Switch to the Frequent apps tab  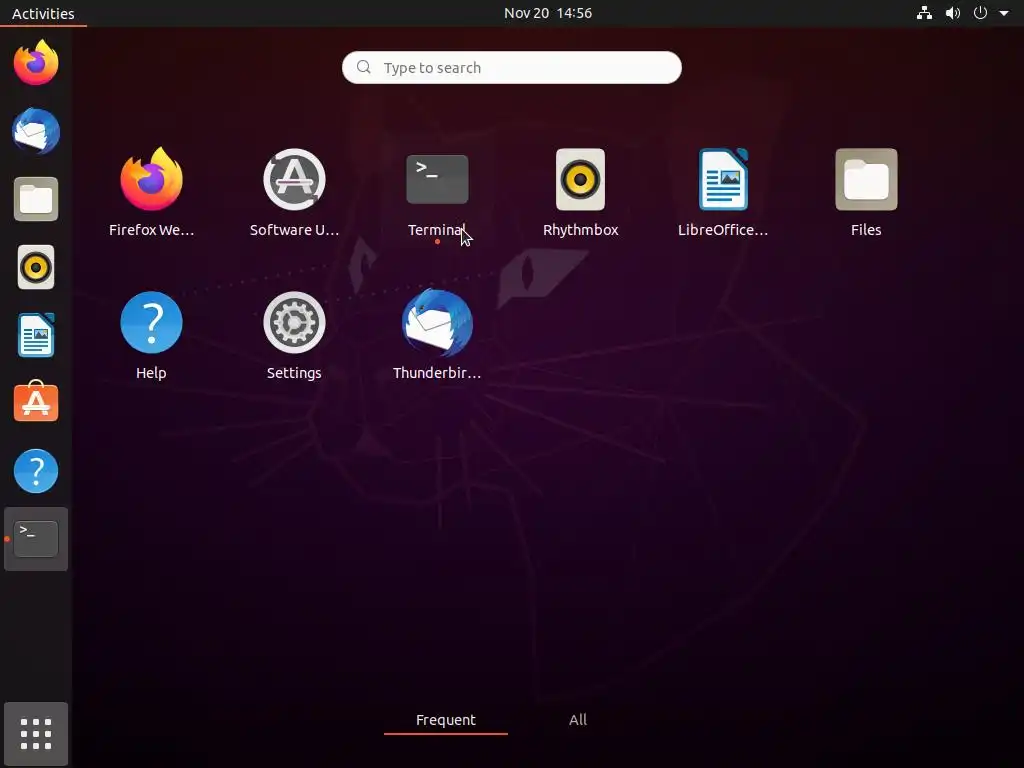click(446, 720)
